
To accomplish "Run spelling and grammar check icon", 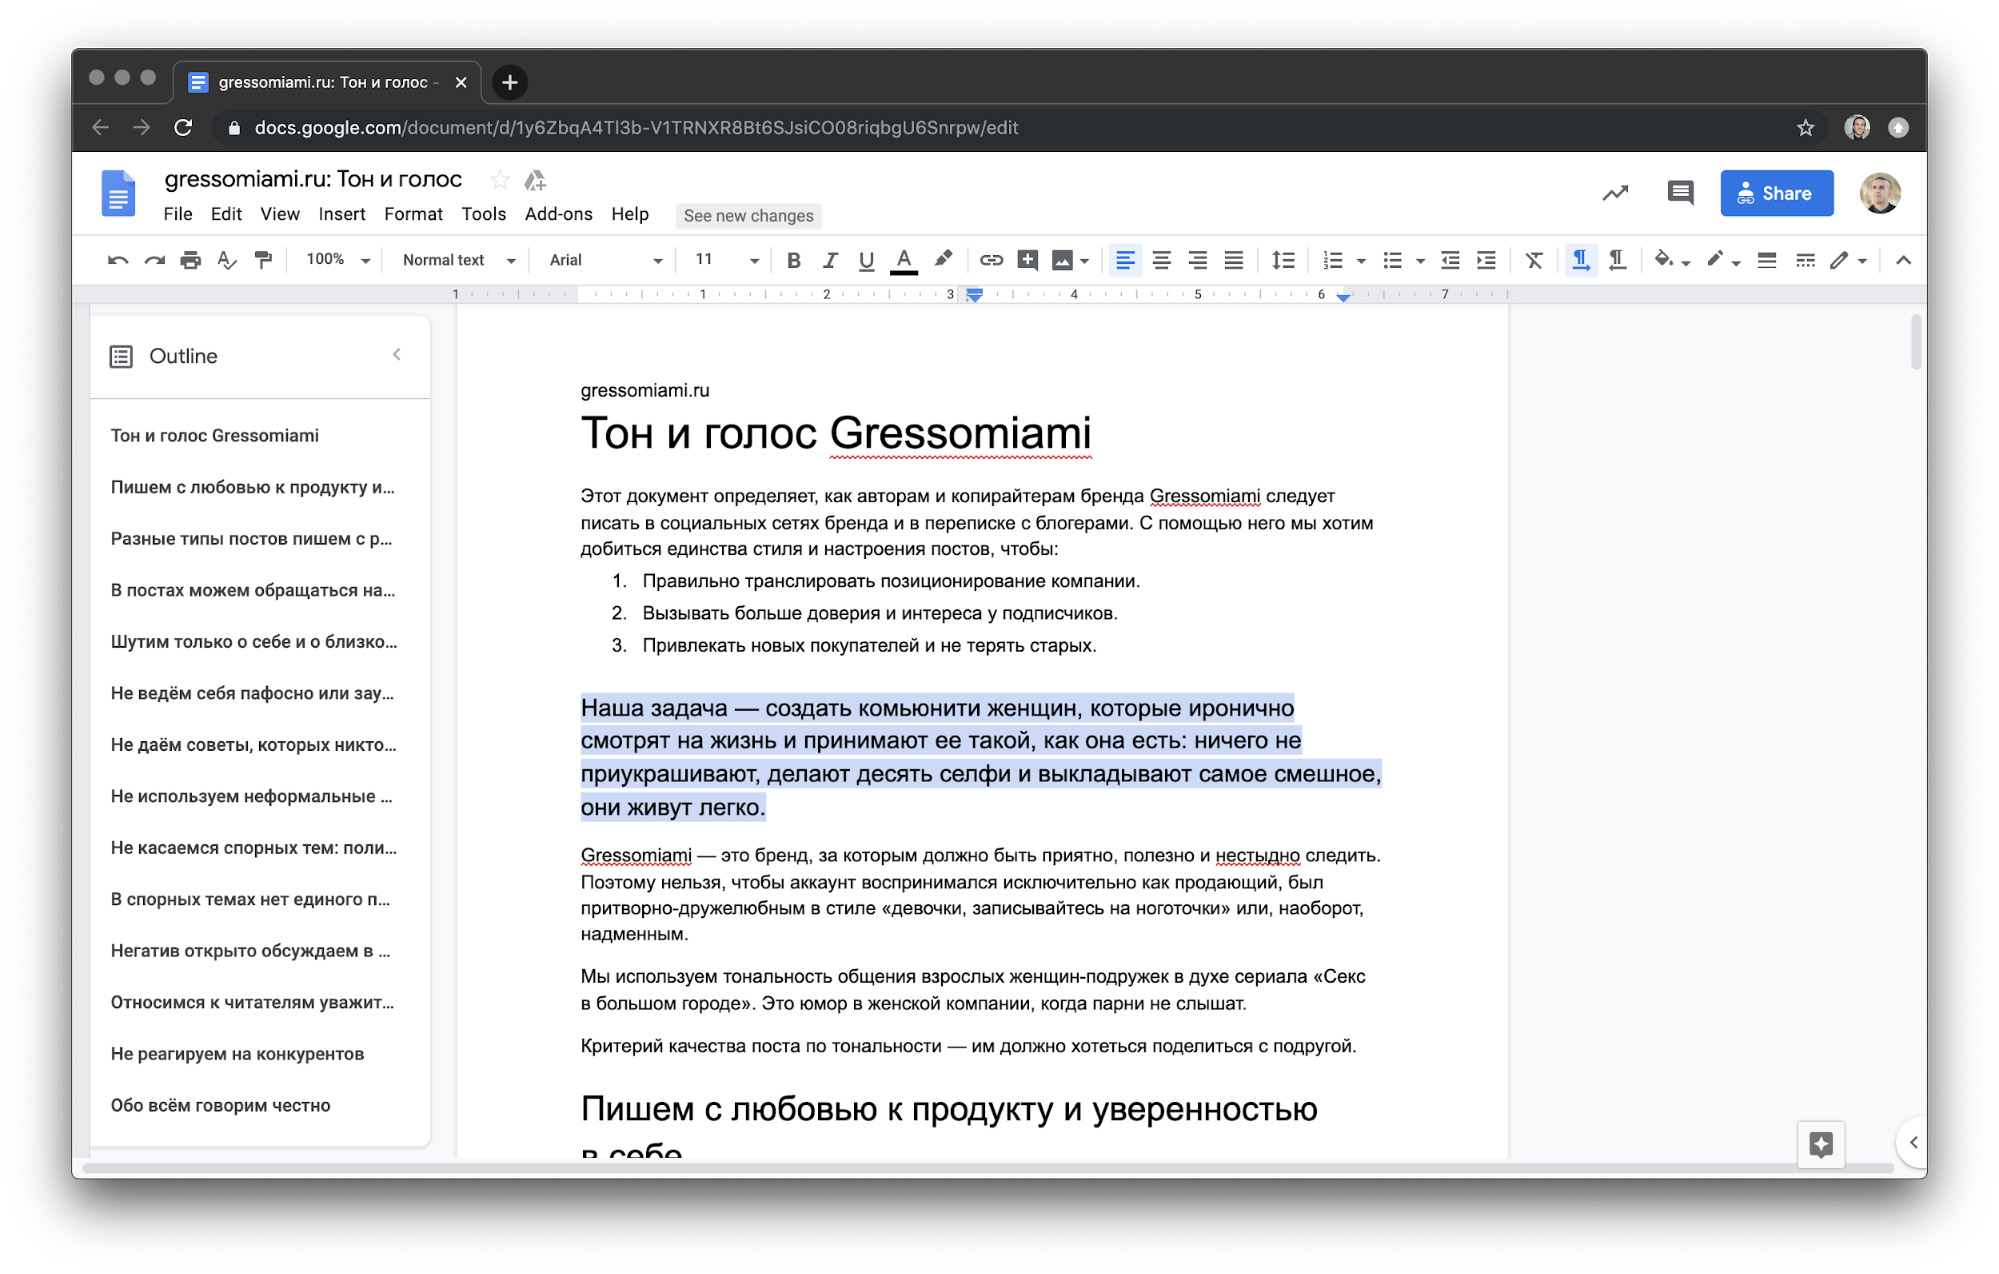I will tap(227, 260).
